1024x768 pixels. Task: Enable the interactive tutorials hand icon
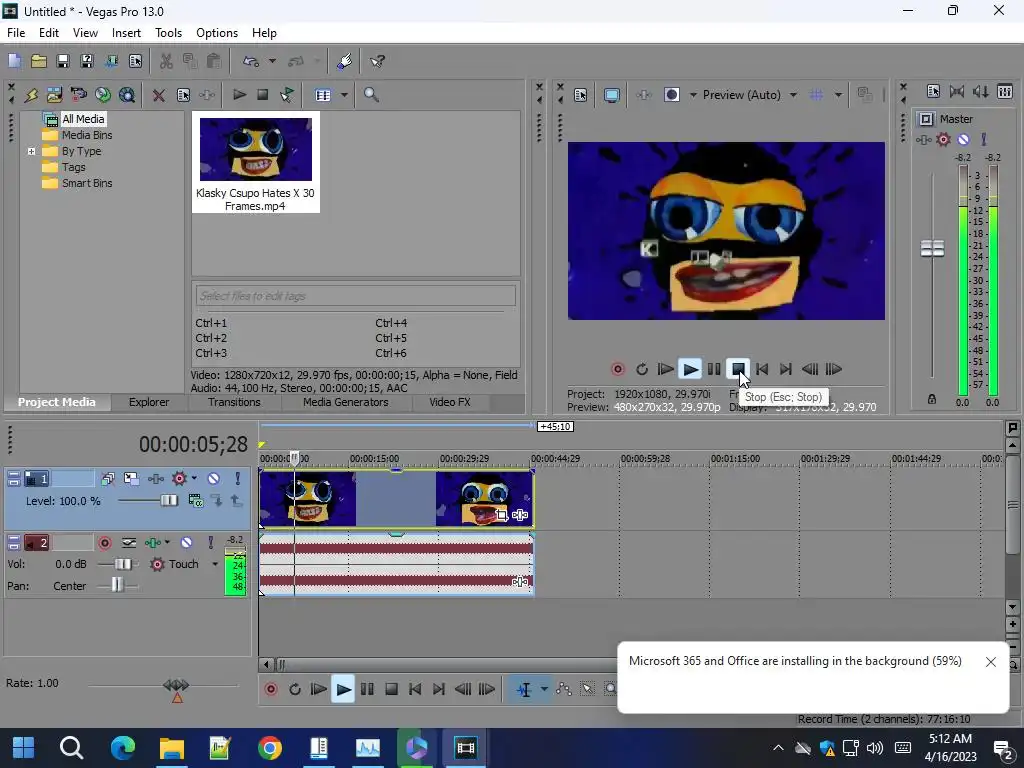pyautogui.click(x=345, y=61)
